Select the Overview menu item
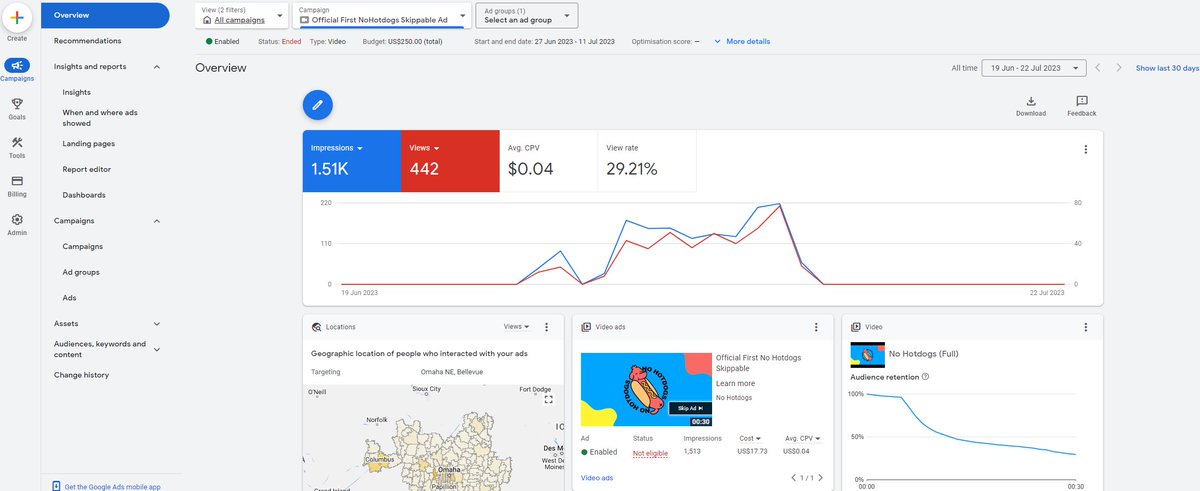Image resolution: width=1200 pixels, height=491 pixels. (105, 15)
